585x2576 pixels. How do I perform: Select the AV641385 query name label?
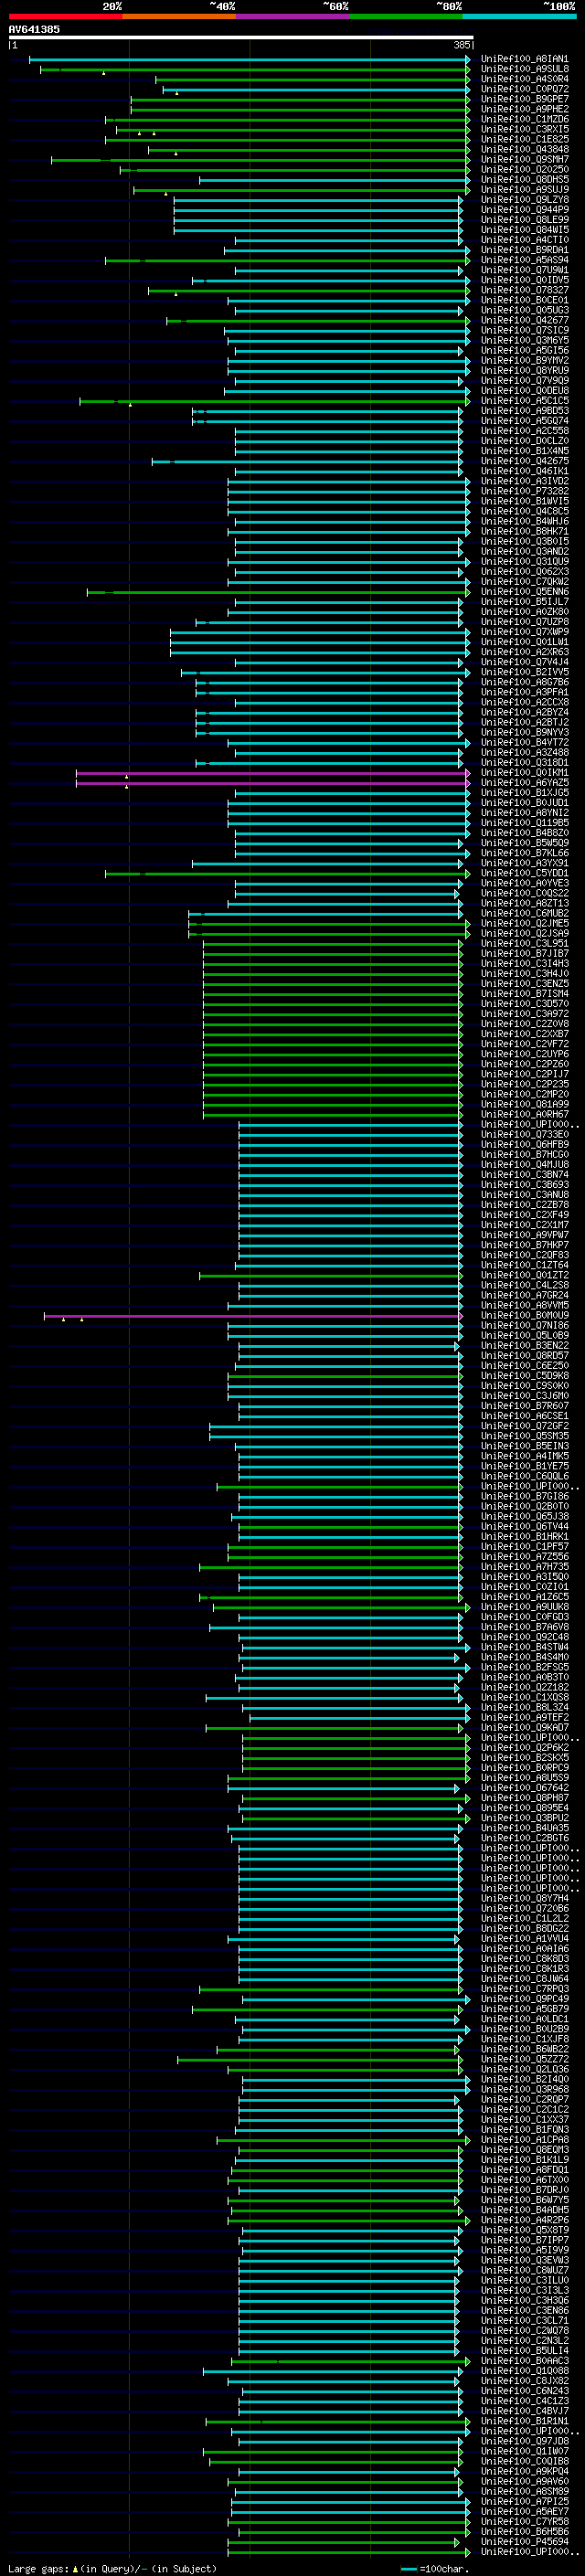click(34, 29)
